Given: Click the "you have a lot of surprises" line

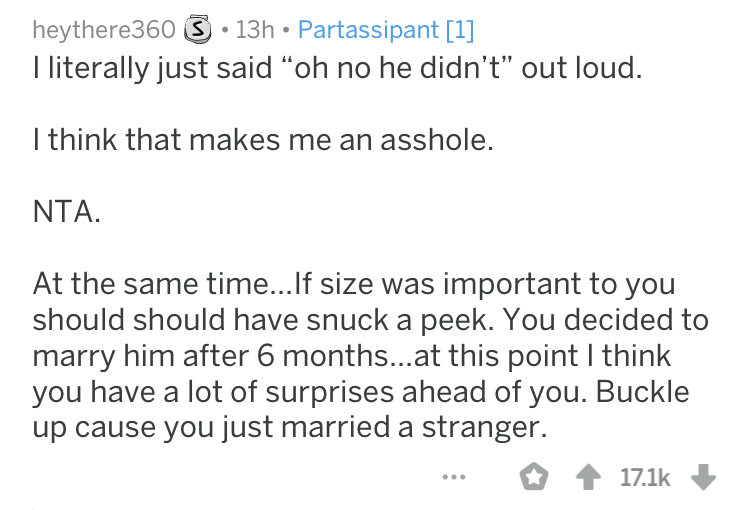Looking at the screenshot, I should 361,392.
